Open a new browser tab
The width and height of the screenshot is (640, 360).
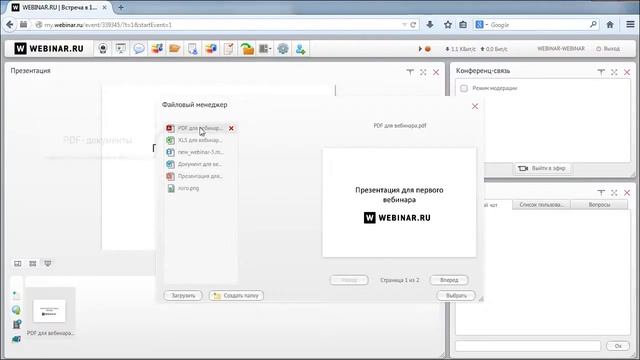click(x=121, y=7)
